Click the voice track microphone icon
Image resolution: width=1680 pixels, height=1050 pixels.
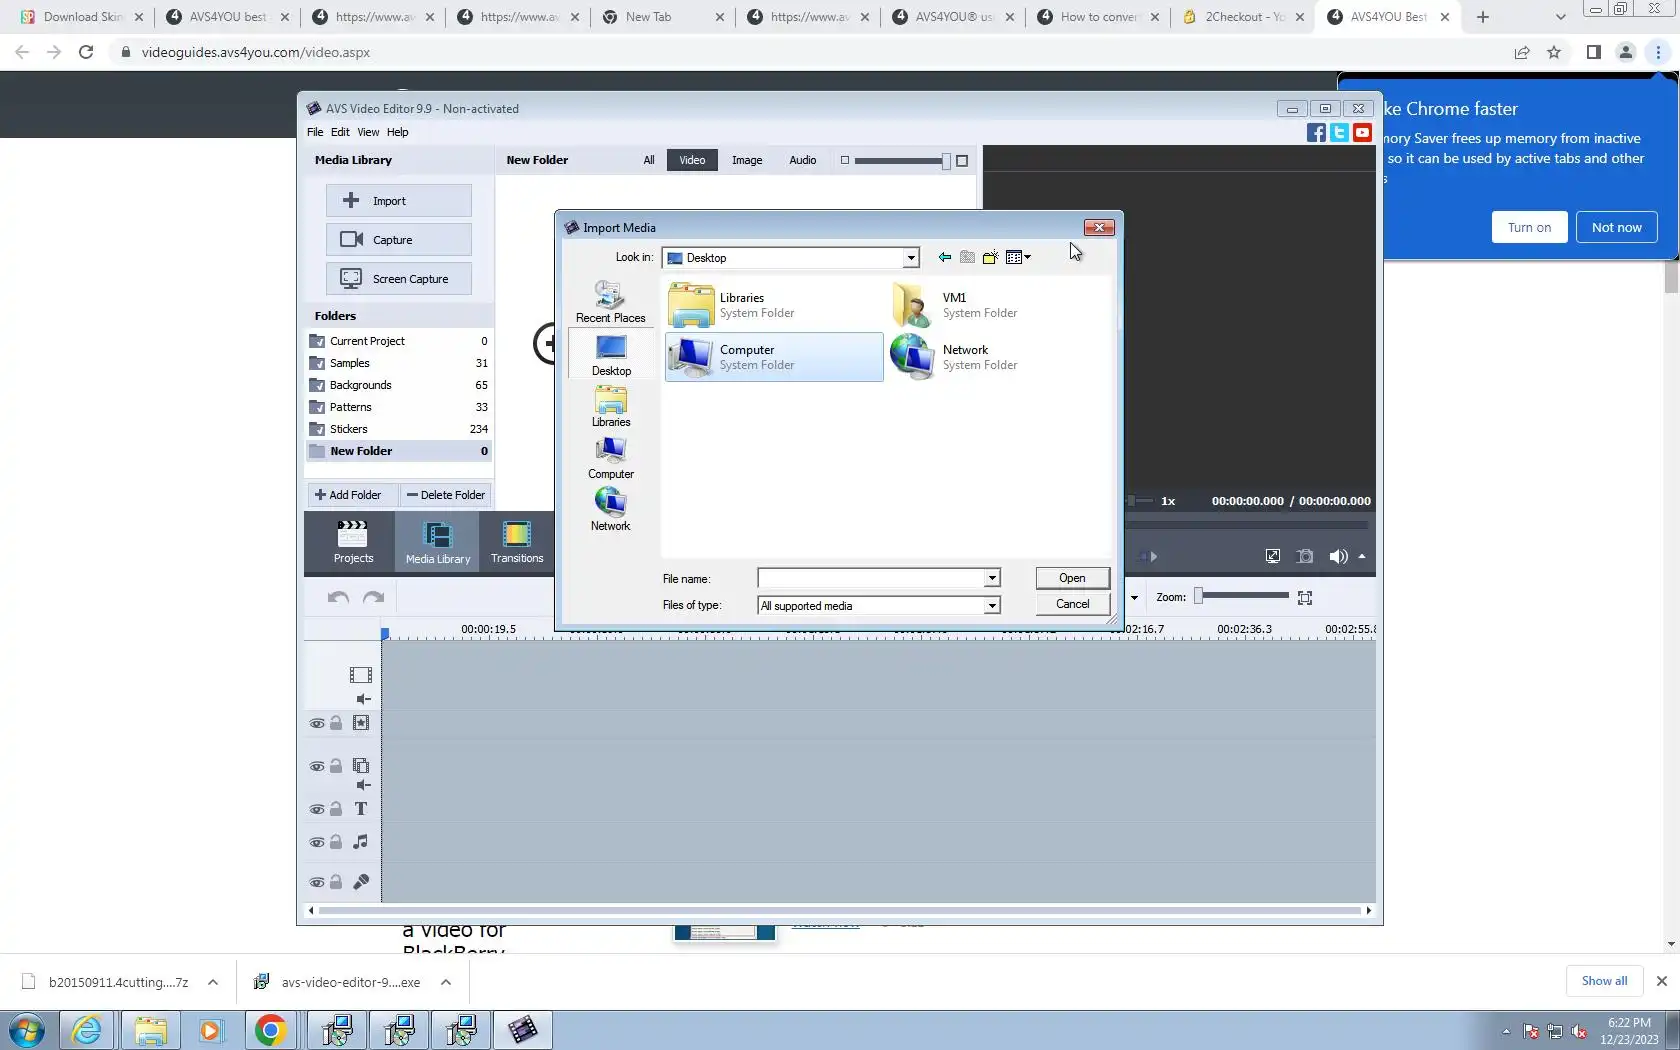tap(361, 882)
